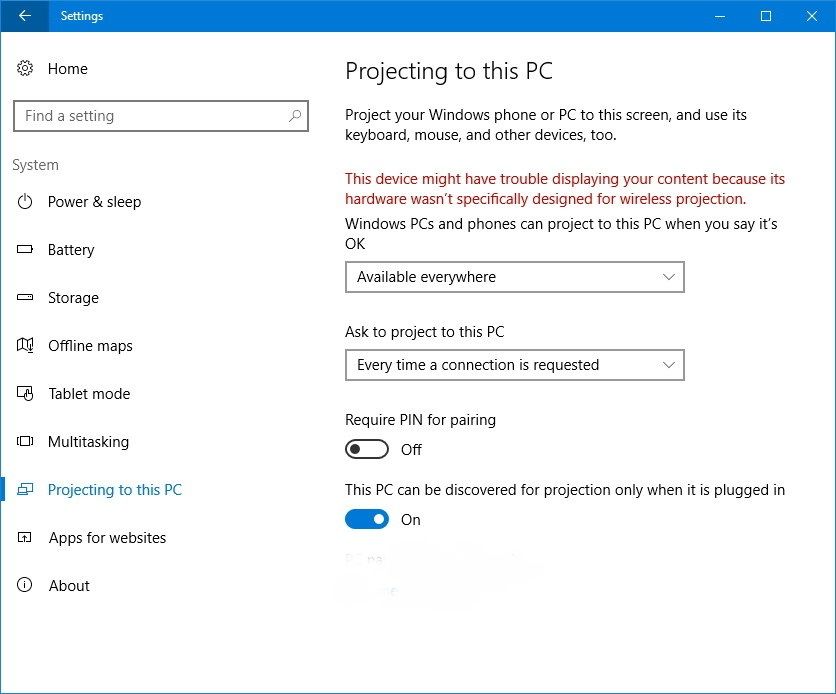The width and height of the screenshot is (836, 694).
Task: Click the back arrow in title bar
Action: 24,16
